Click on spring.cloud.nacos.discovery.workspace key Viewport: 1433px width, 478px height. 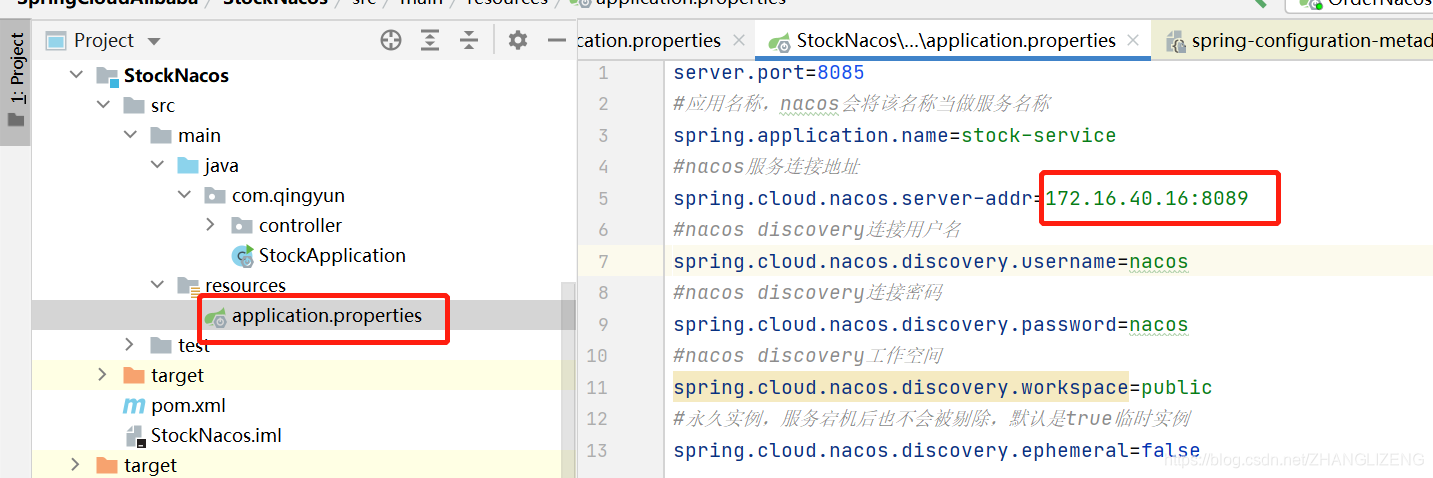coord(901,388)
